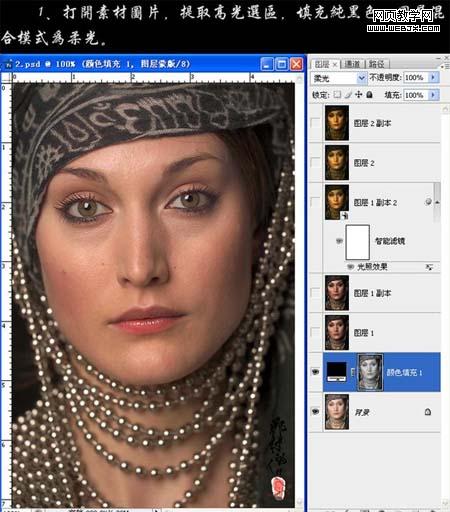
Task: Select the 图层 2 layer name
Action: pyautogui.click(x=364, y=163)
